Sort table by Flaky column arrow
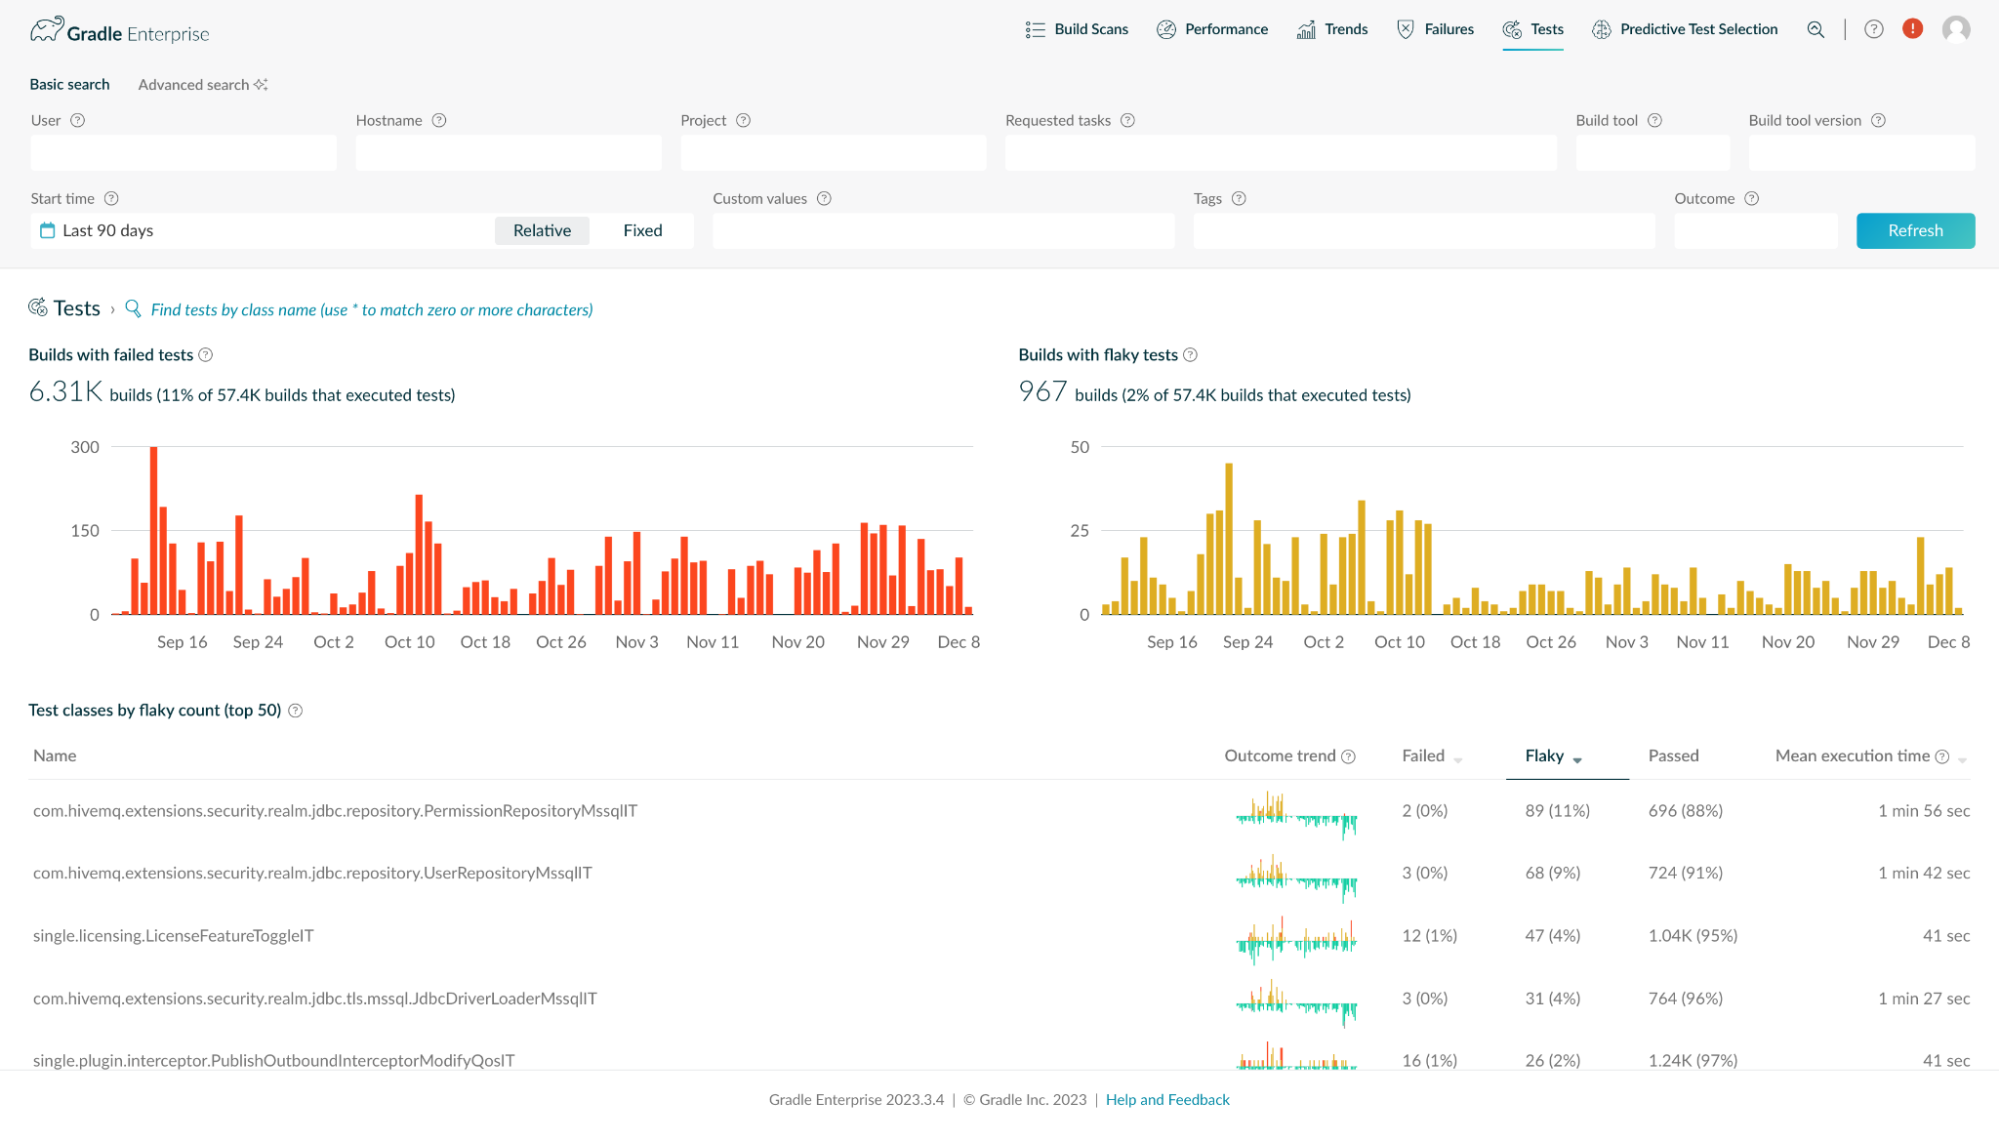The width and height of the screenshot is (1999, 1130). pos(1577,760)
